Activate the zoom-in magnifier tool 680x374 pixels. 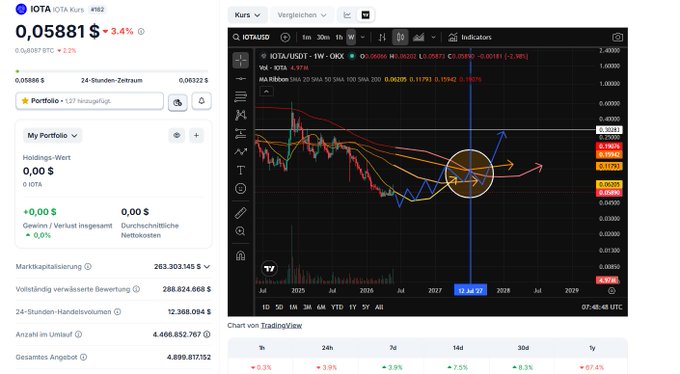pos(241,231)
